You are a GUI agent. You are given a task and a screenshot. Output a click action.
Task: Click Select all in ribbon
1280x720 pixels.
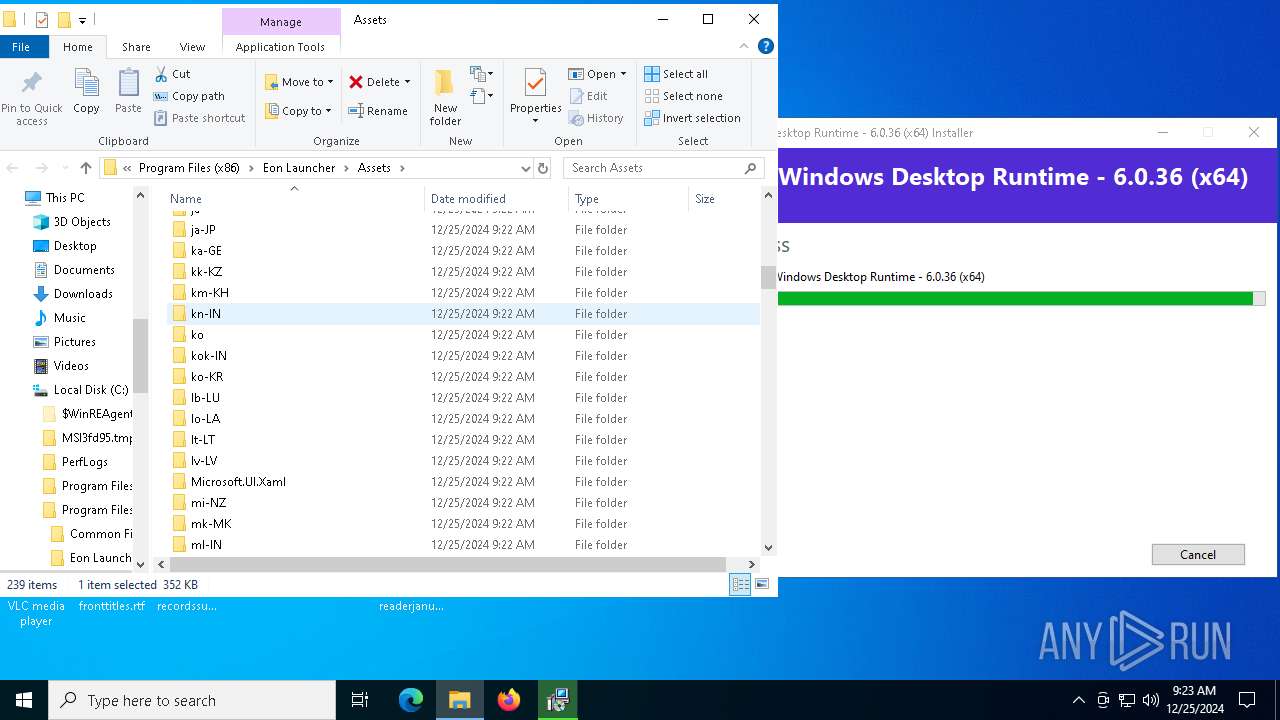(x=676, y=74)
